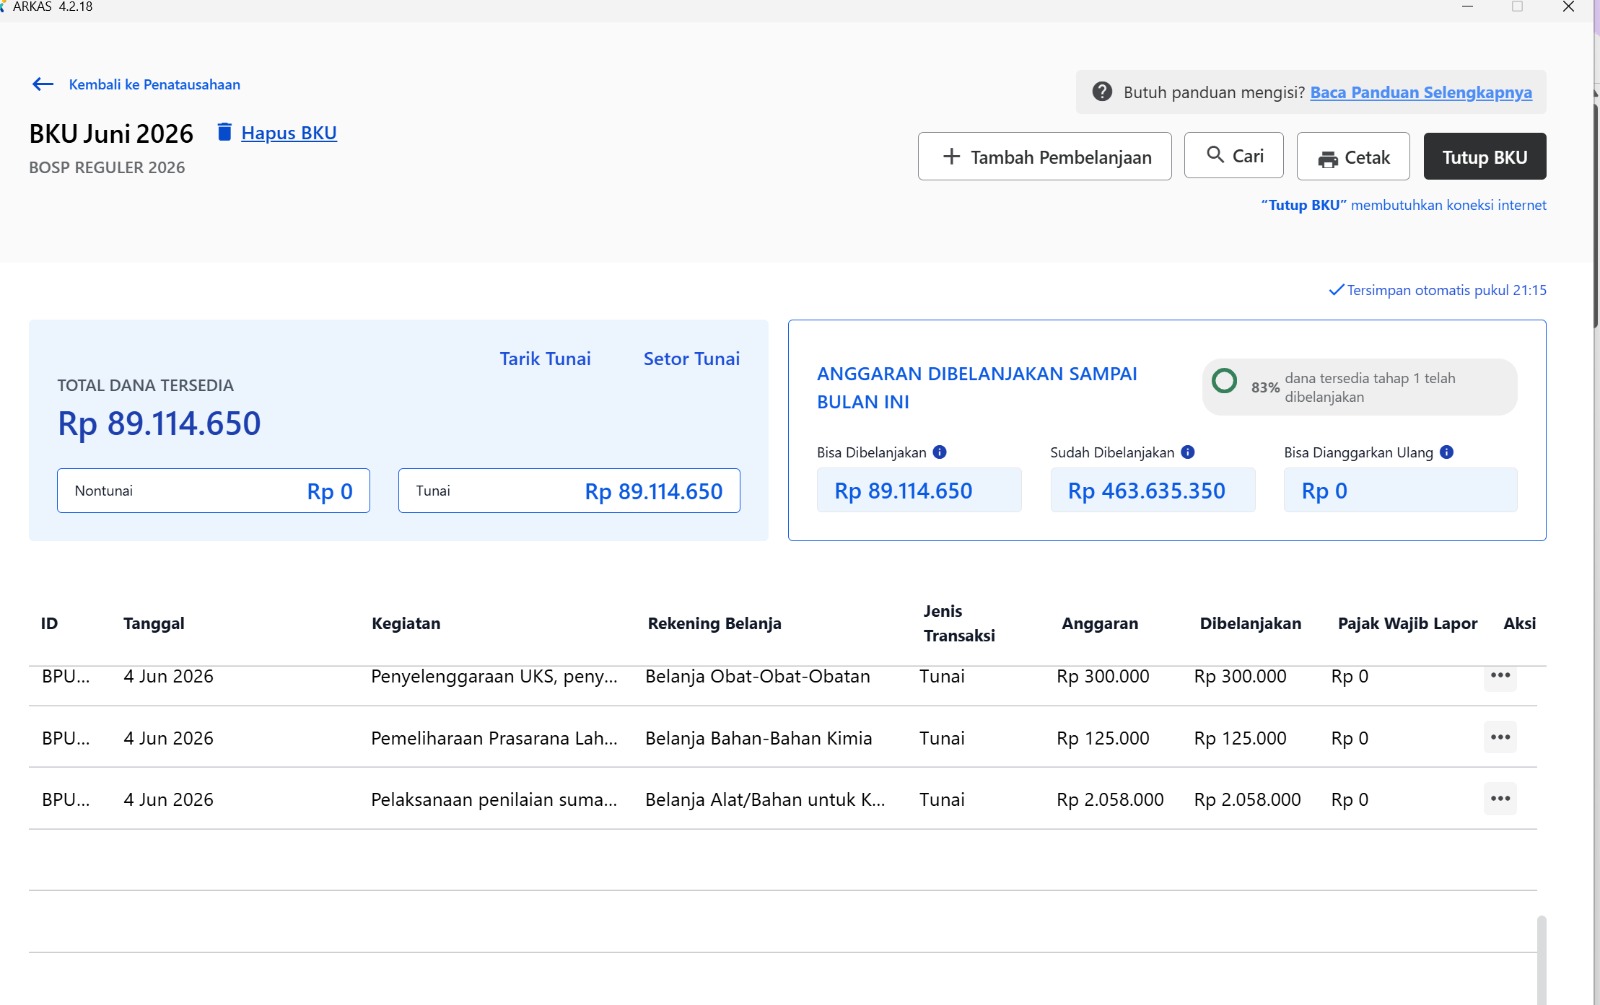Click the back arrow icon

[43, 84]
